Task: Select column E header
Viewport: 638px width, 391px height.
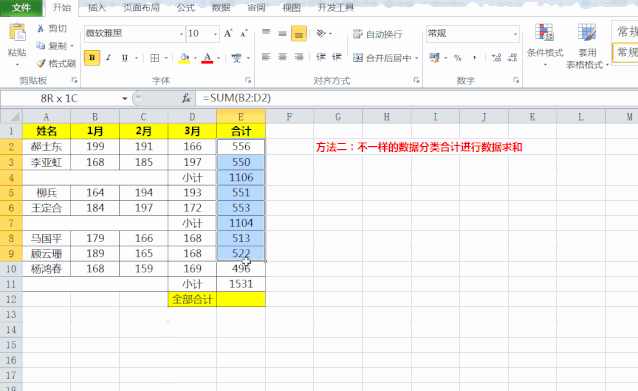Action: 241,117
